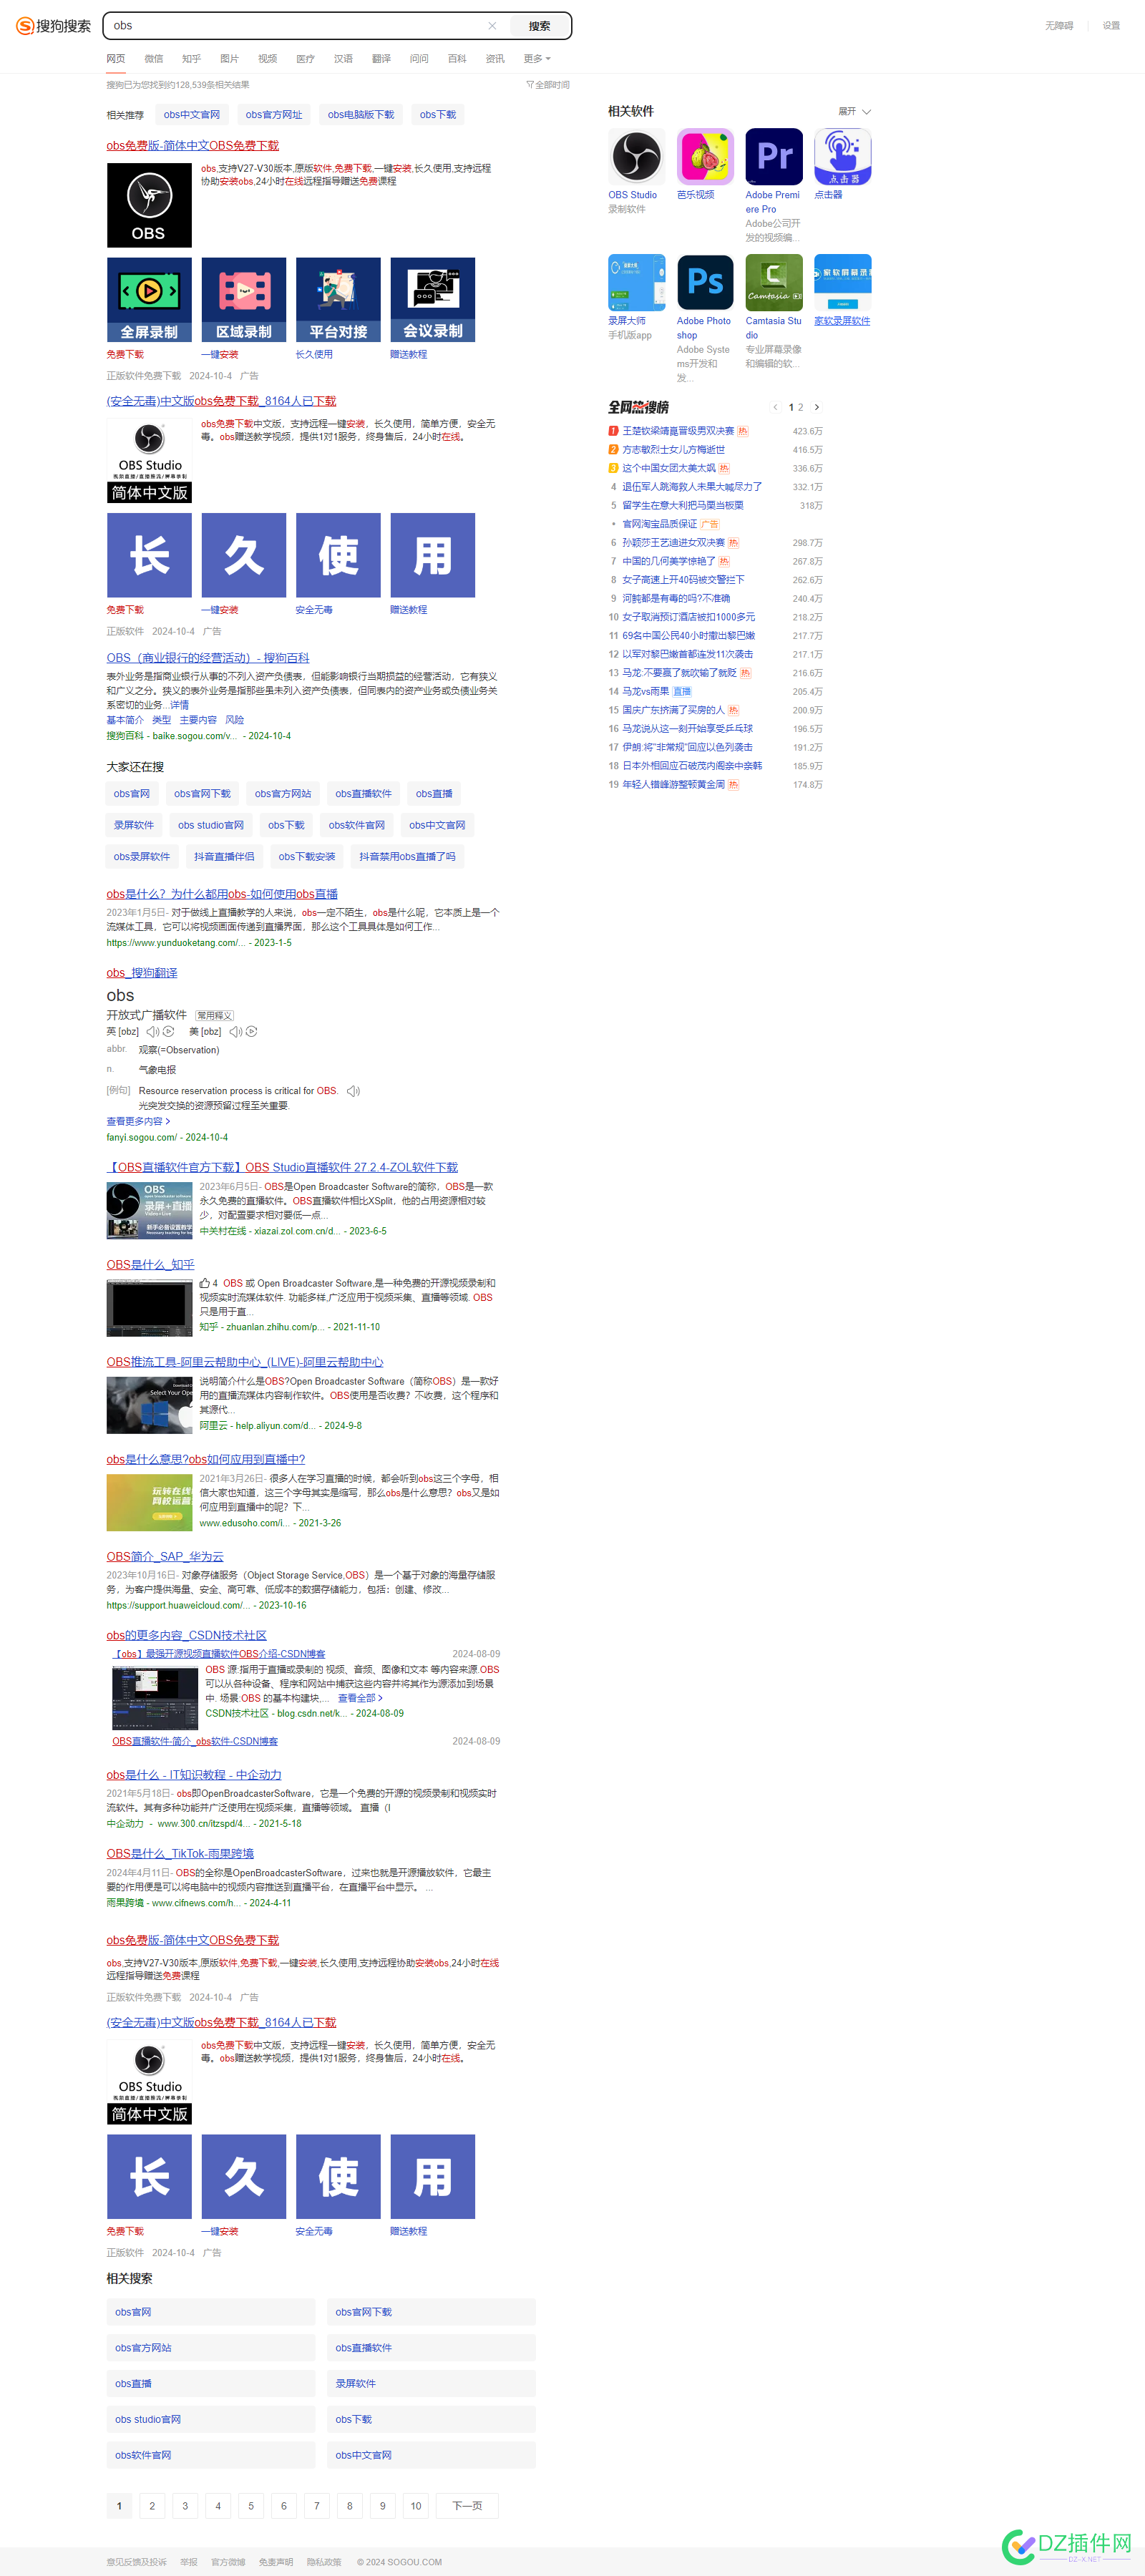Switch to the 百科 tab
Image resolution: width=1145 pixels, height=2576 pixels.
click(x=457, y=59)
